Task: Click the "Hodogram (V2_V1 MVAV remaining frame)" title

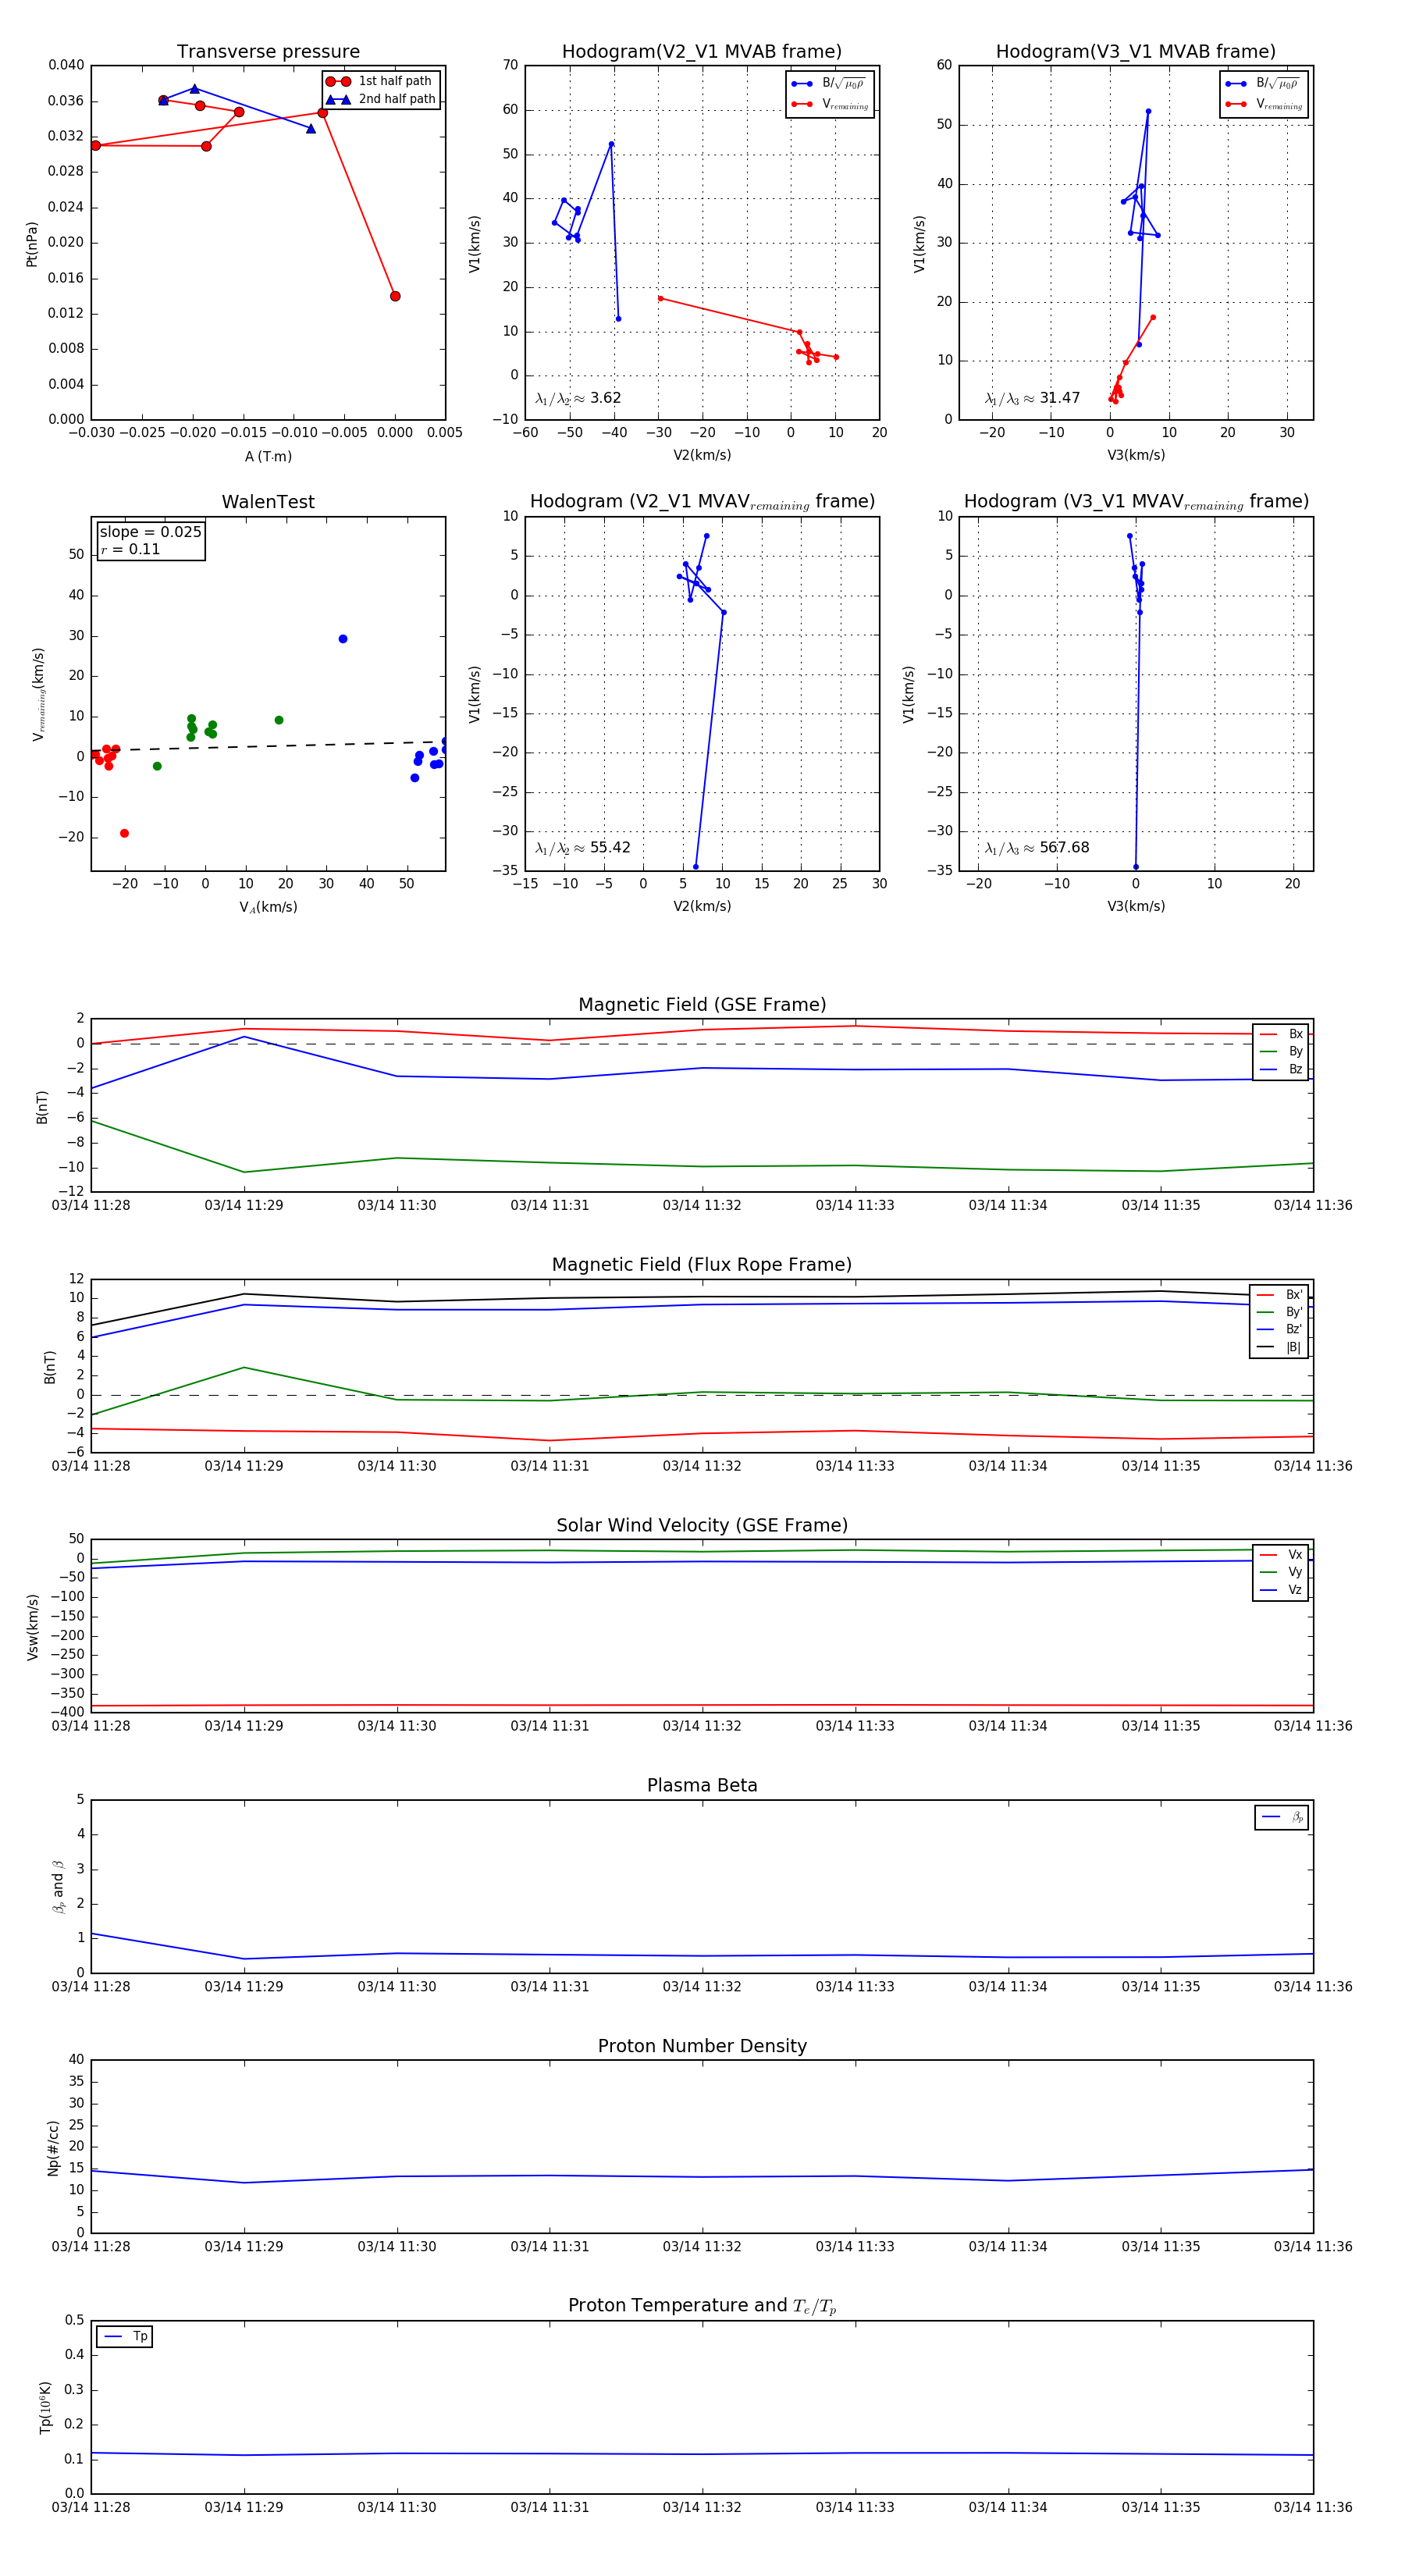Action: (x=702, y=502)
